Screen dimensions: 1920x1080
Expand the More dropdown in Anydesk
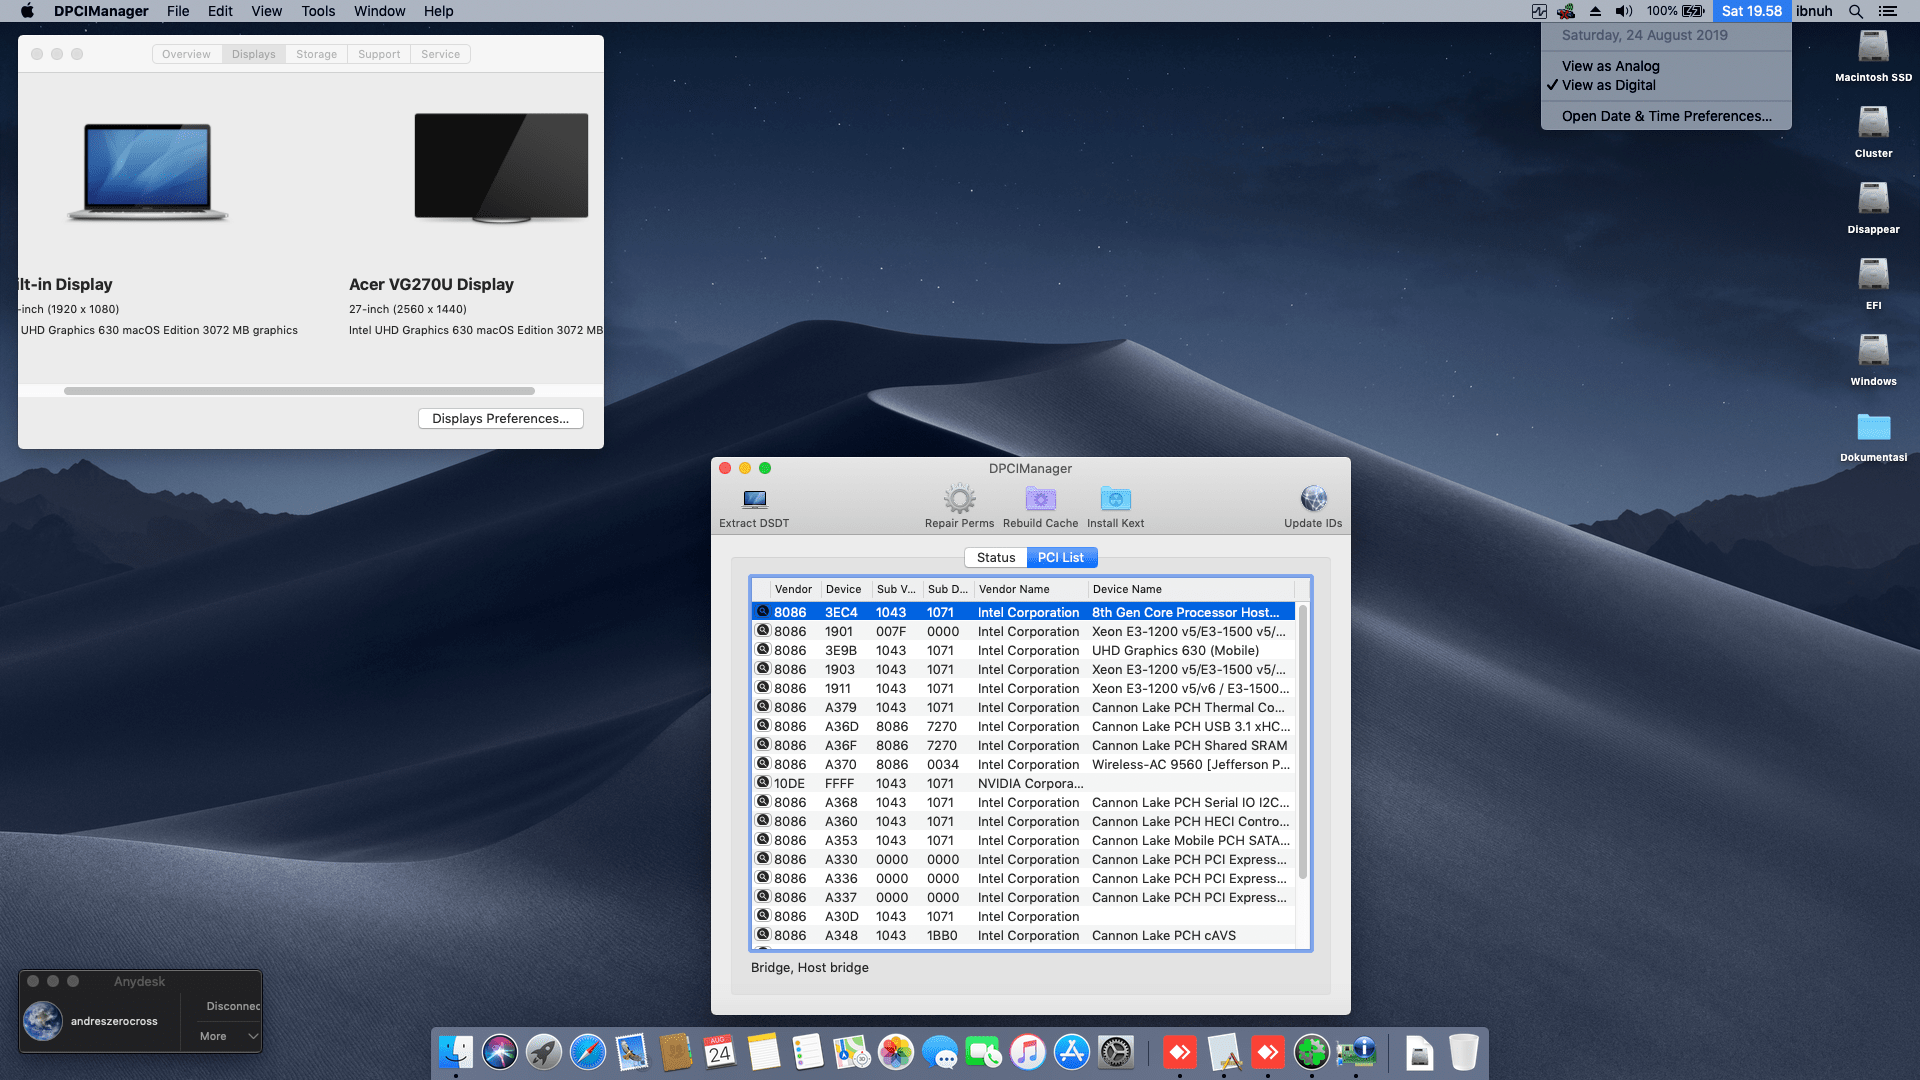pos(229,1036)
